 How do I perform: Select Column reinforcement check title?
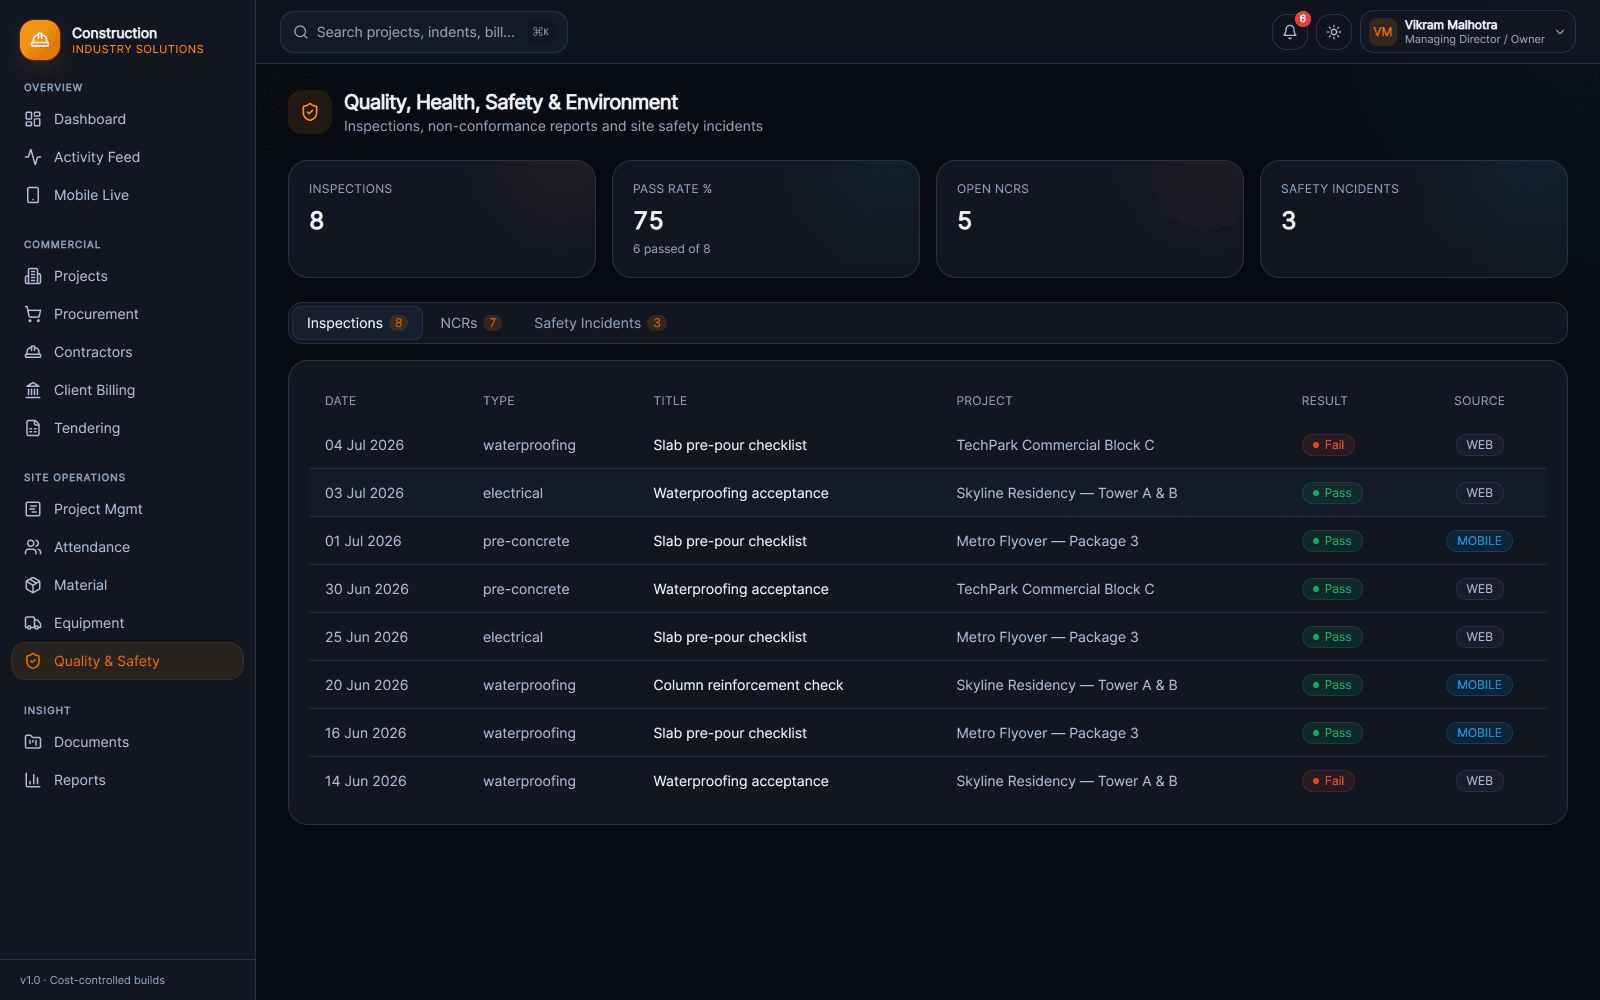pyautogui.click(x=748, y=685)
